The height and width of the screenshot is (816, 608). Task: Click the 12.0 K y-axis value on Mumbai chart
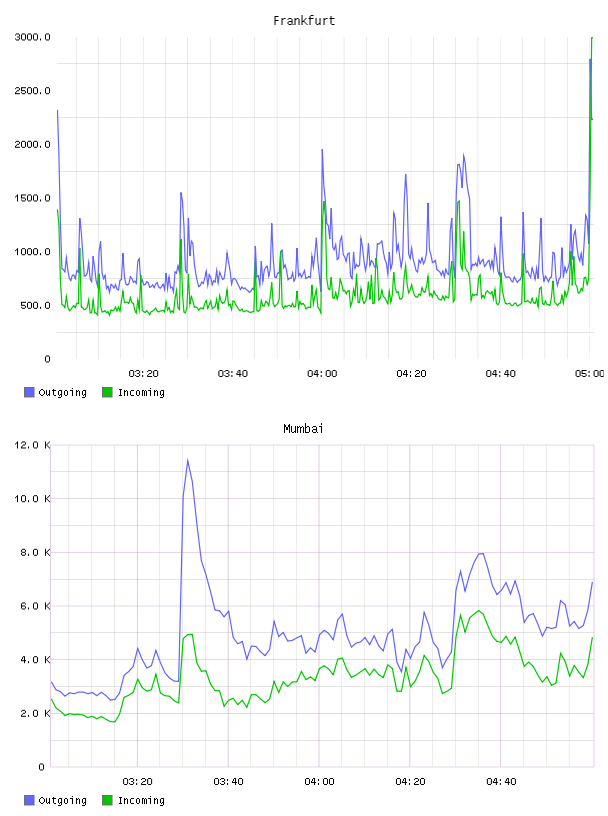pyautogui.click(x=32, y=445)
